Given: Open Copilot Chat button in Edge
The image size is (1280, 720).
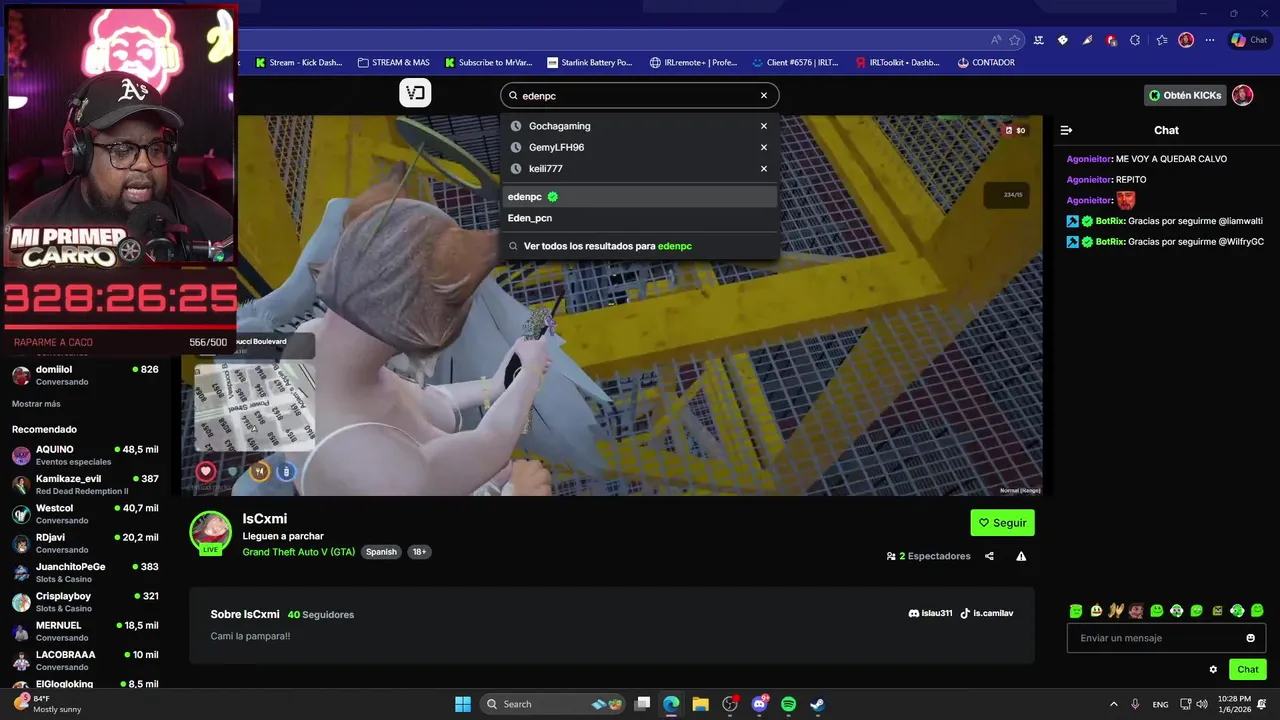Looking at the screenshot, I should point(1249,40).
